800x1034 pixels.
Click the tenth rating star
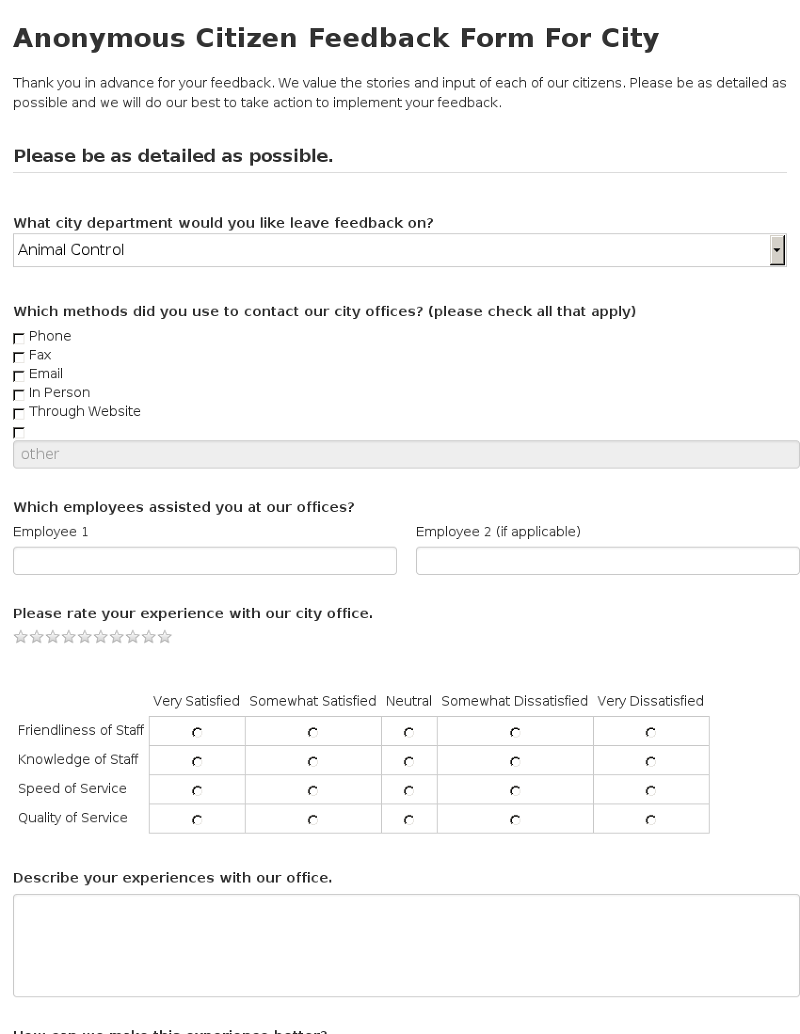[165, 636]
